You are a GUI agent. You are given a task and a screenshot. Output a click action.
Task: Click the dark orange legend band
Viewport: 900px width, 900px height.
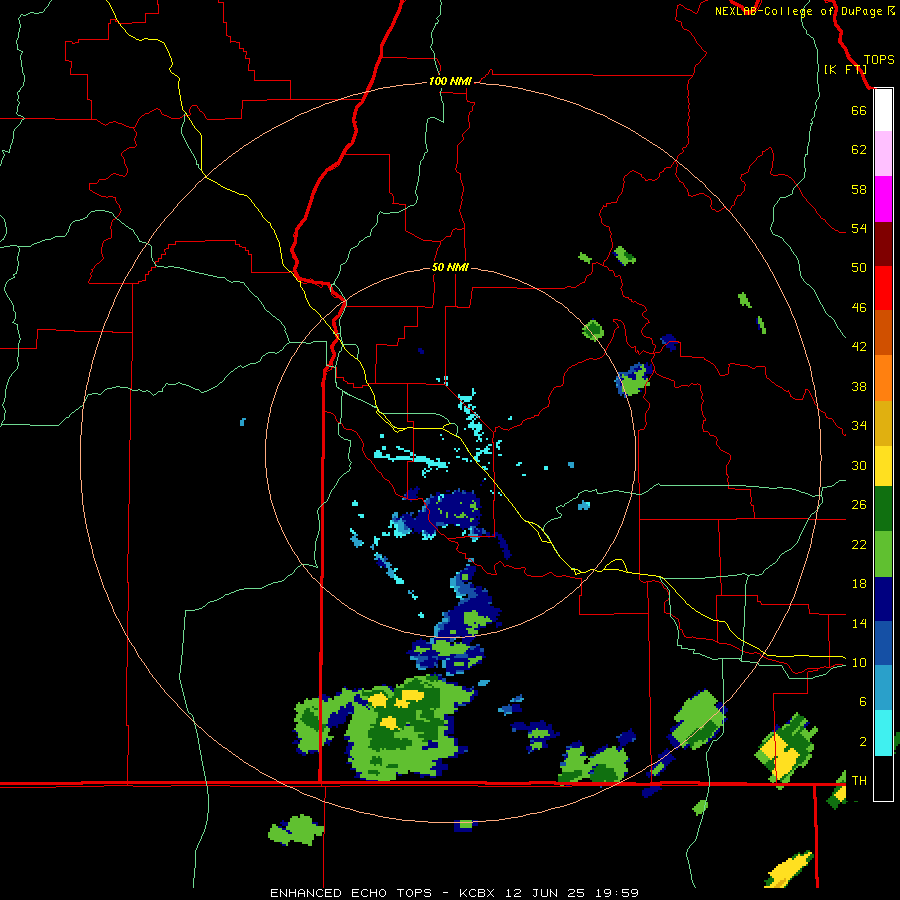pyautogui.click(x=883, y=332)
